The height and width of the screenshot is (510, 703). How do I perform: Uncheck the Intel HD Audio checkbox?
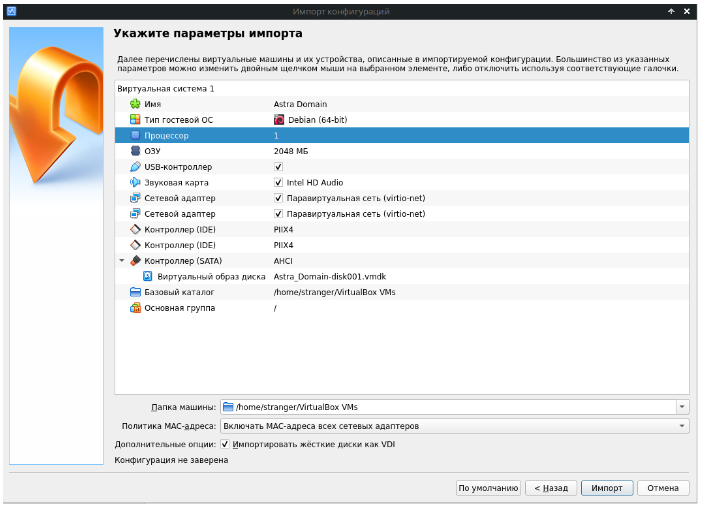(x=279, y=183)
